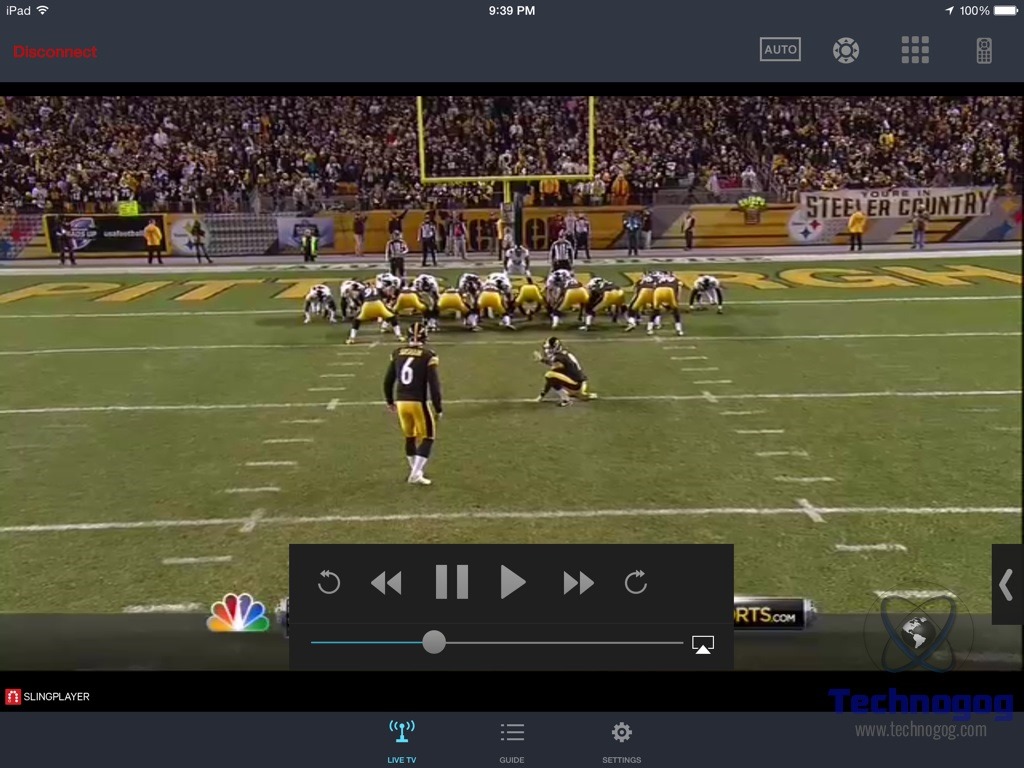Click the SLINGPLAYER logo label
This screenshot has height=768, width=1024.
pos(48,697)
